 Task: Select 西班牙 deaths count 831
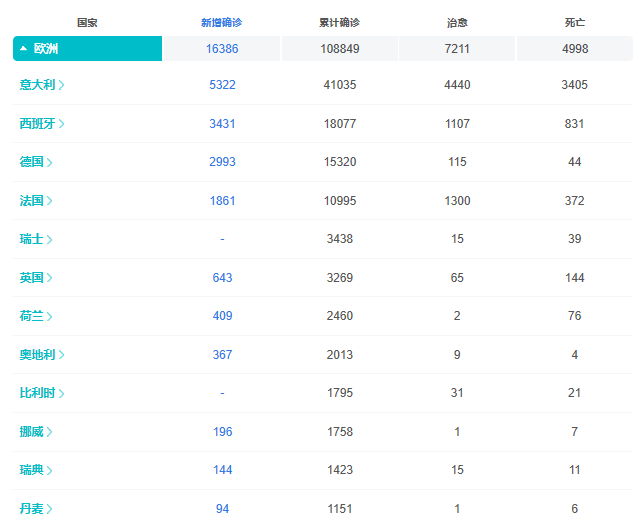click(575, 124)
